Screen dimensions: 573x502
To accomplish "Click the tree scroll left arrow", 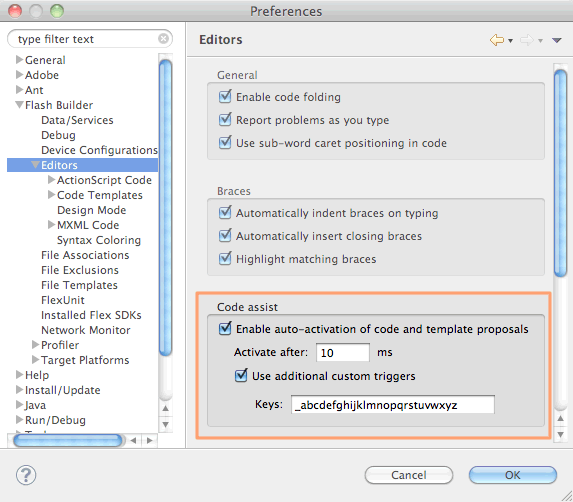I will 134,440.
